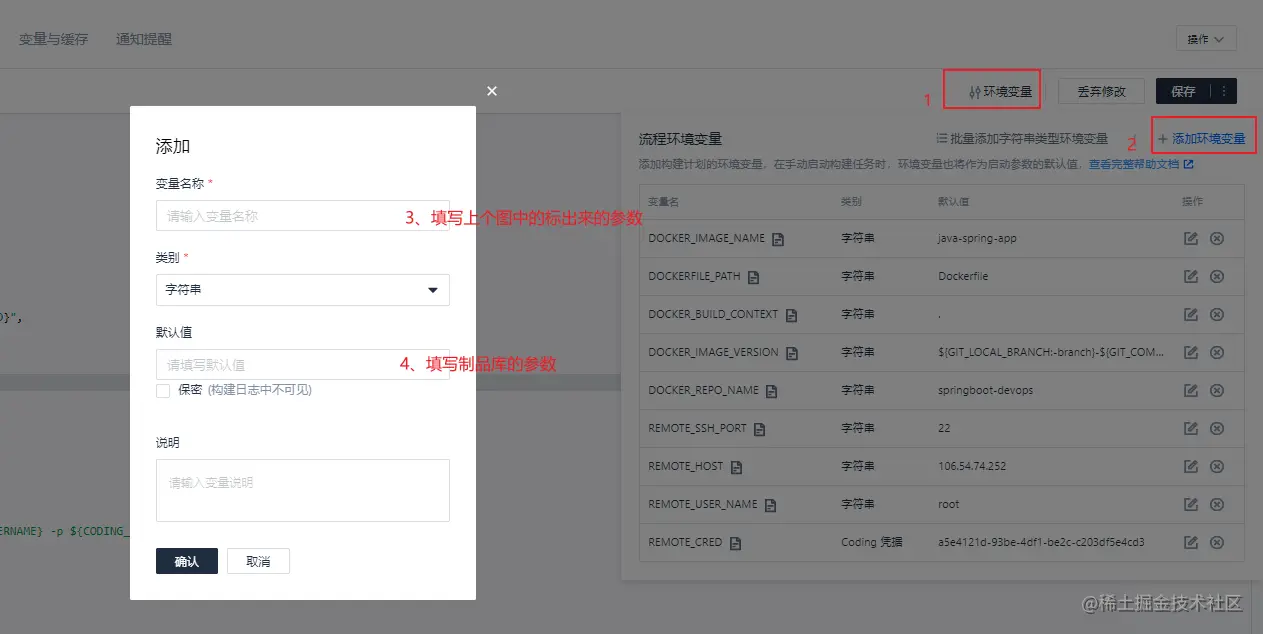
Task: Open the more options next to 保存
Action: tap(1224, 91)
